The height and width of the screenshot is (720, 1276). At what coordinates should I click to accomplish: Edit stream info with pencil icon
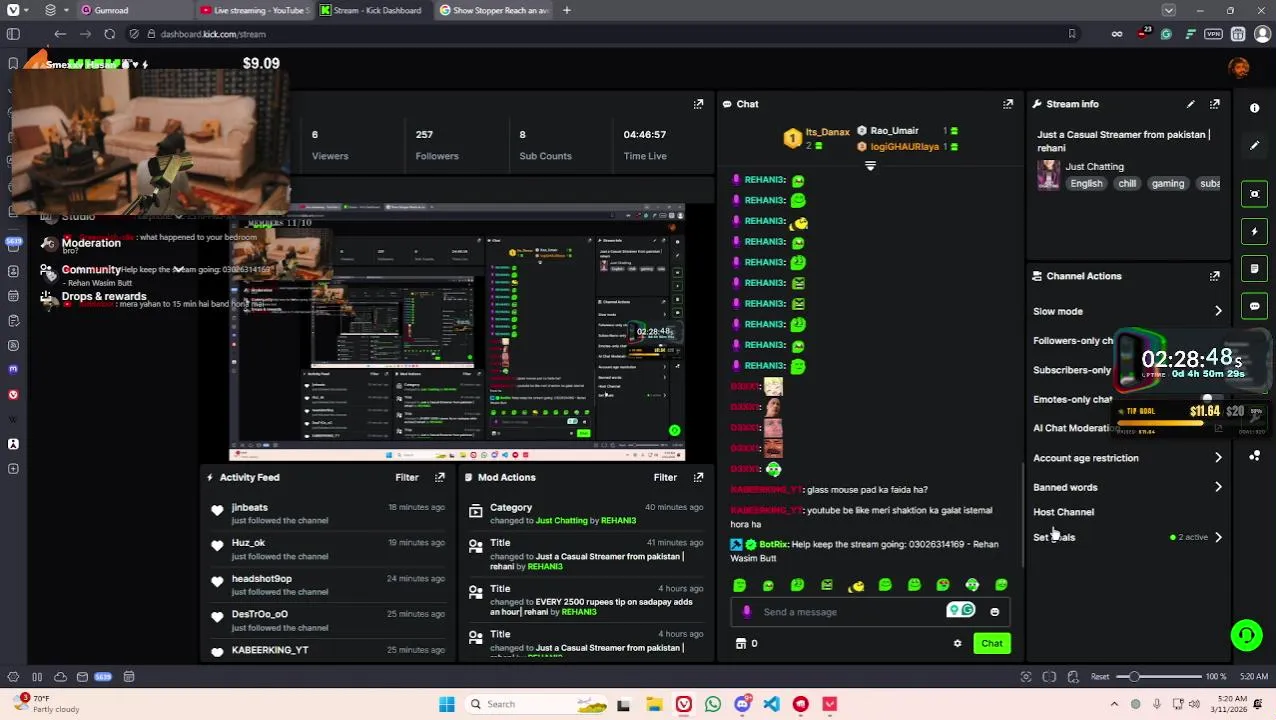pyautogui.click(x=1190, y=104)
